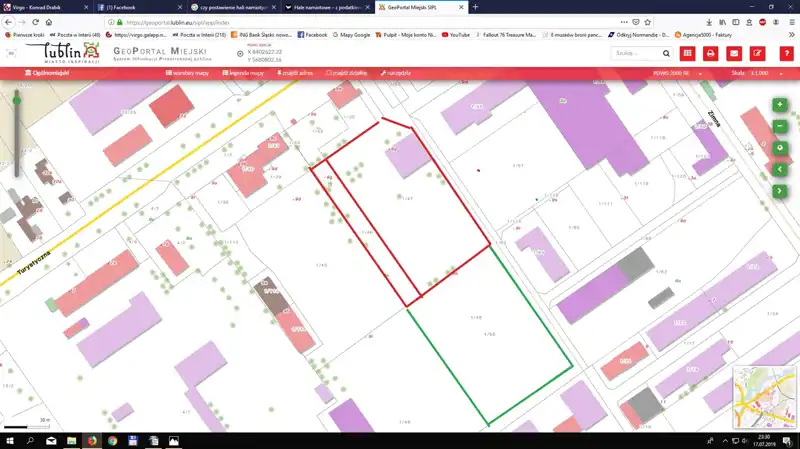Open File Explorer from the taskbar
Viewport: 800px width, 449px height.
(71, 441)
